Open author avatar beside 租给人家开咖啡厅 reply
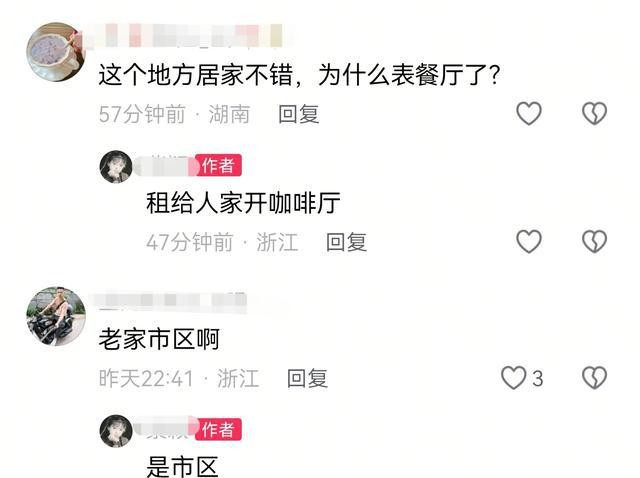This screenshot has width=640, height=478. click(116, 167)
